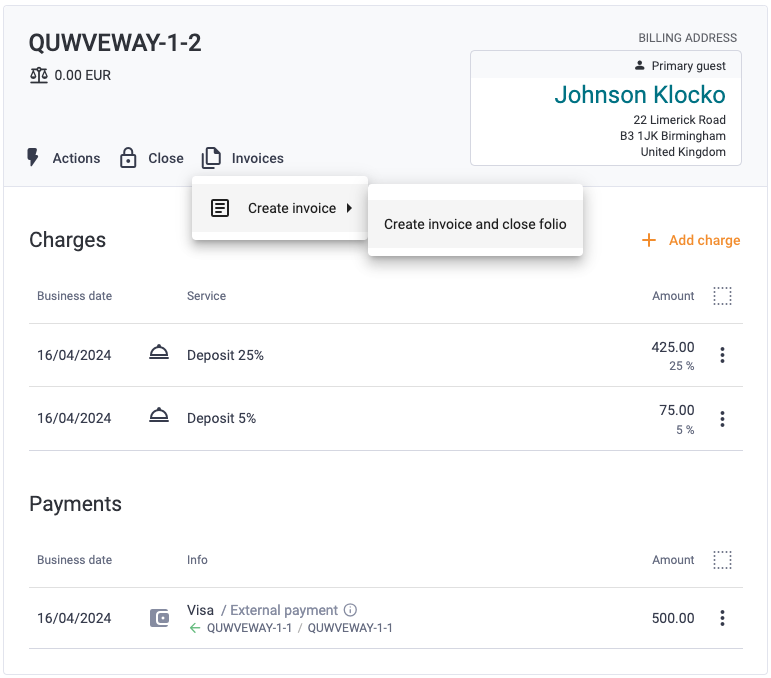Image resolution: width=771 pixels, height=678 pixels.
Task: Click the Primary guest label
Action: pos(688,66)
